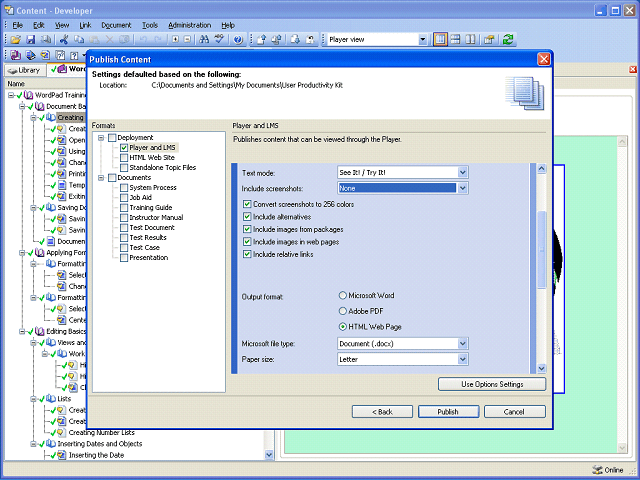Open the File menu

coord(18,25)
